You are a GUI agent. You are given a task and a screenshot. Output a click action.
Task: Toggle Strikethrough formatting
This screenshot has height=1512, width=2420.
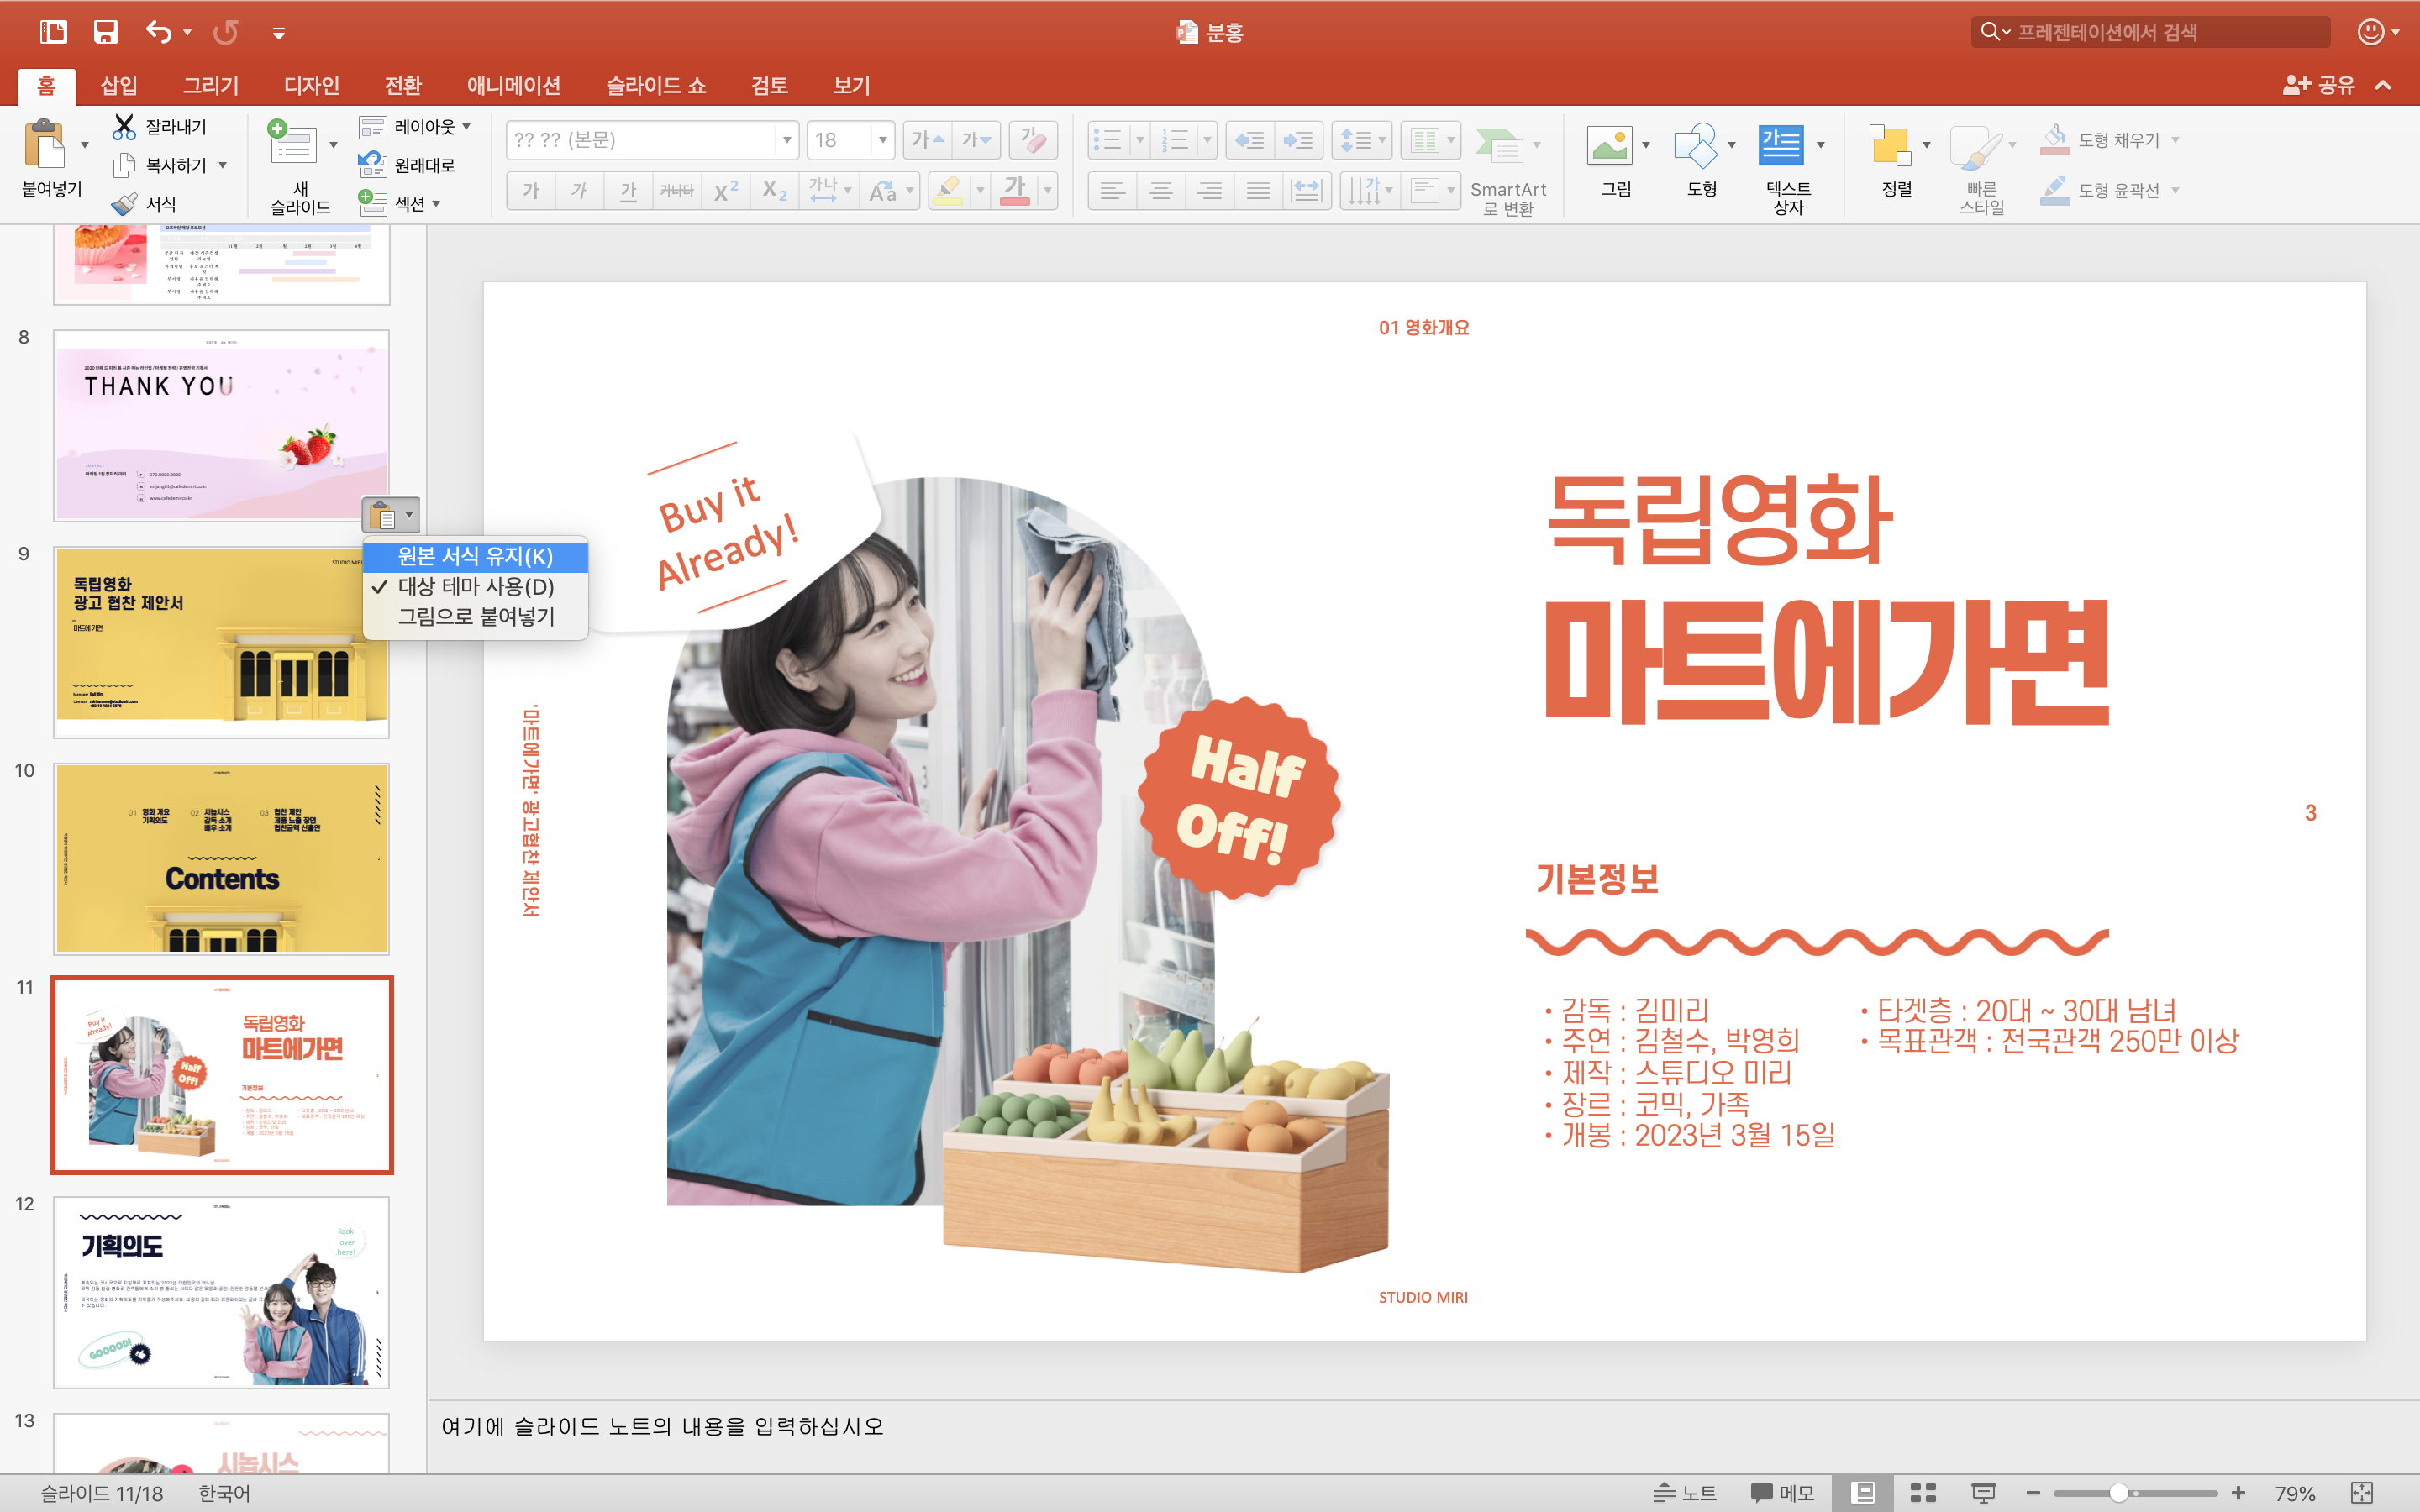tap(677, 190)
